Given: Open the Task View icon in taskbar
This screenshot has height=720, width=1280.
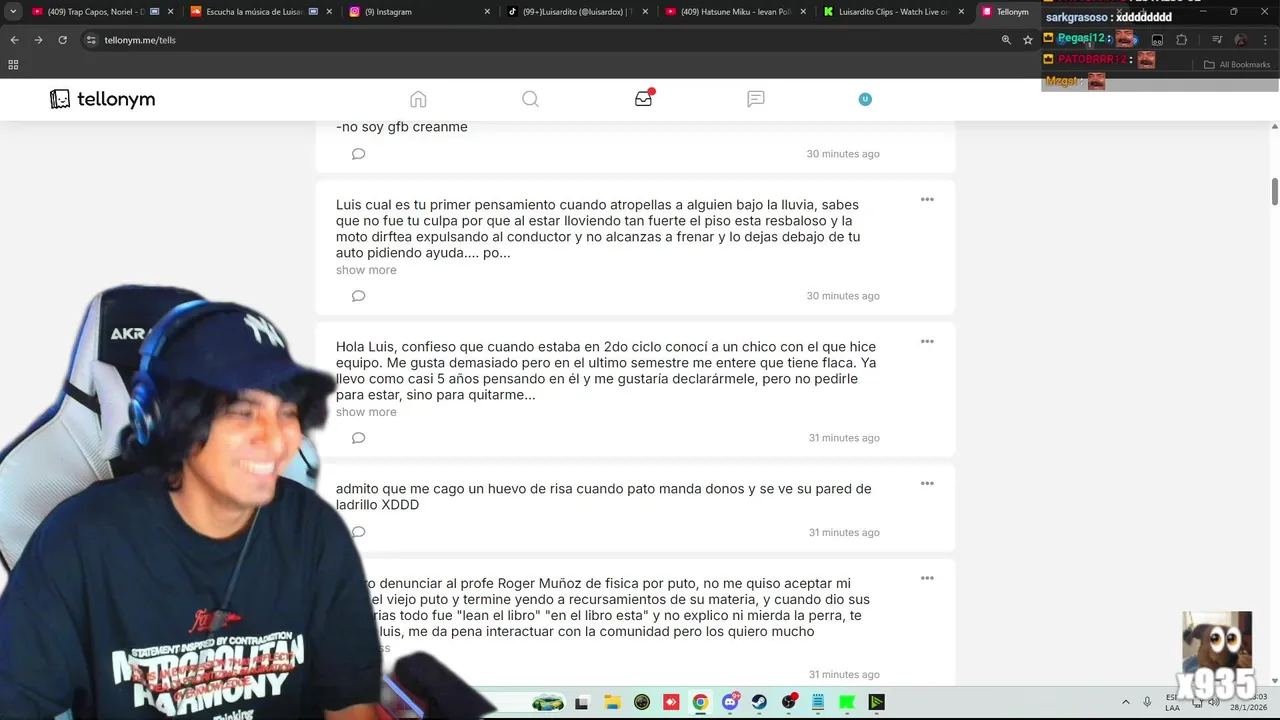Looking at the screenshot, I should (x=582, y=702).
